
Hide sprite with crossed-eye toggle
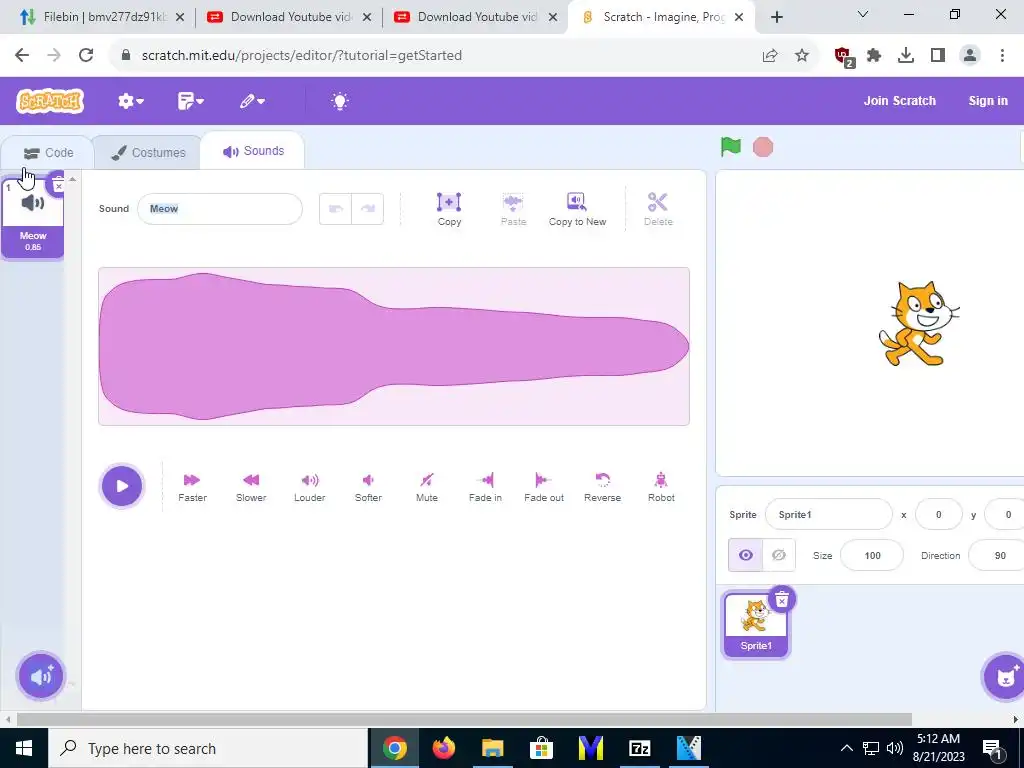point(778,555)
